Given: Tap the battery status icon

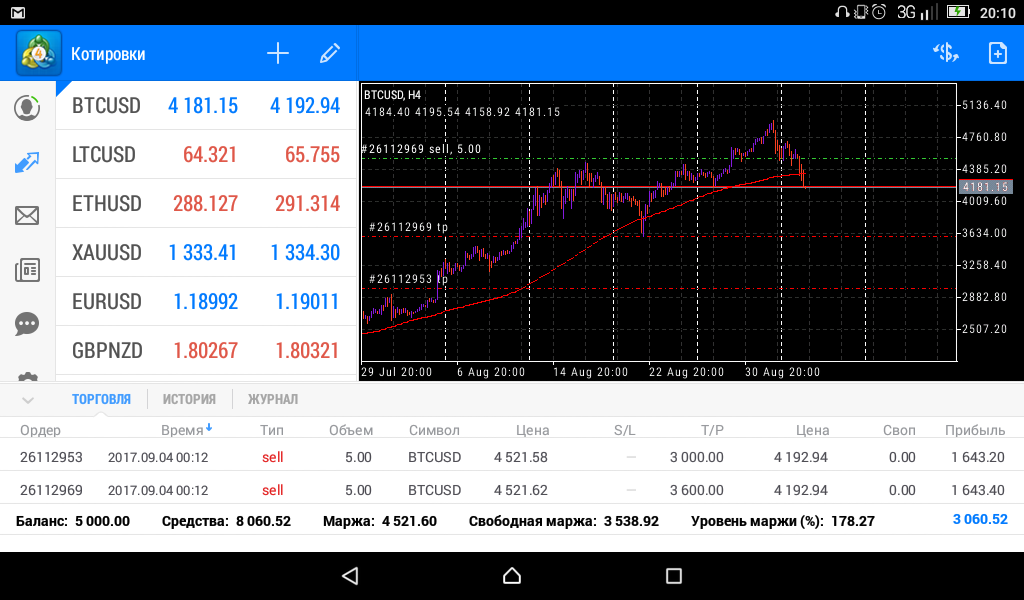Looking at the screenshot, I should tap(958, 12).
